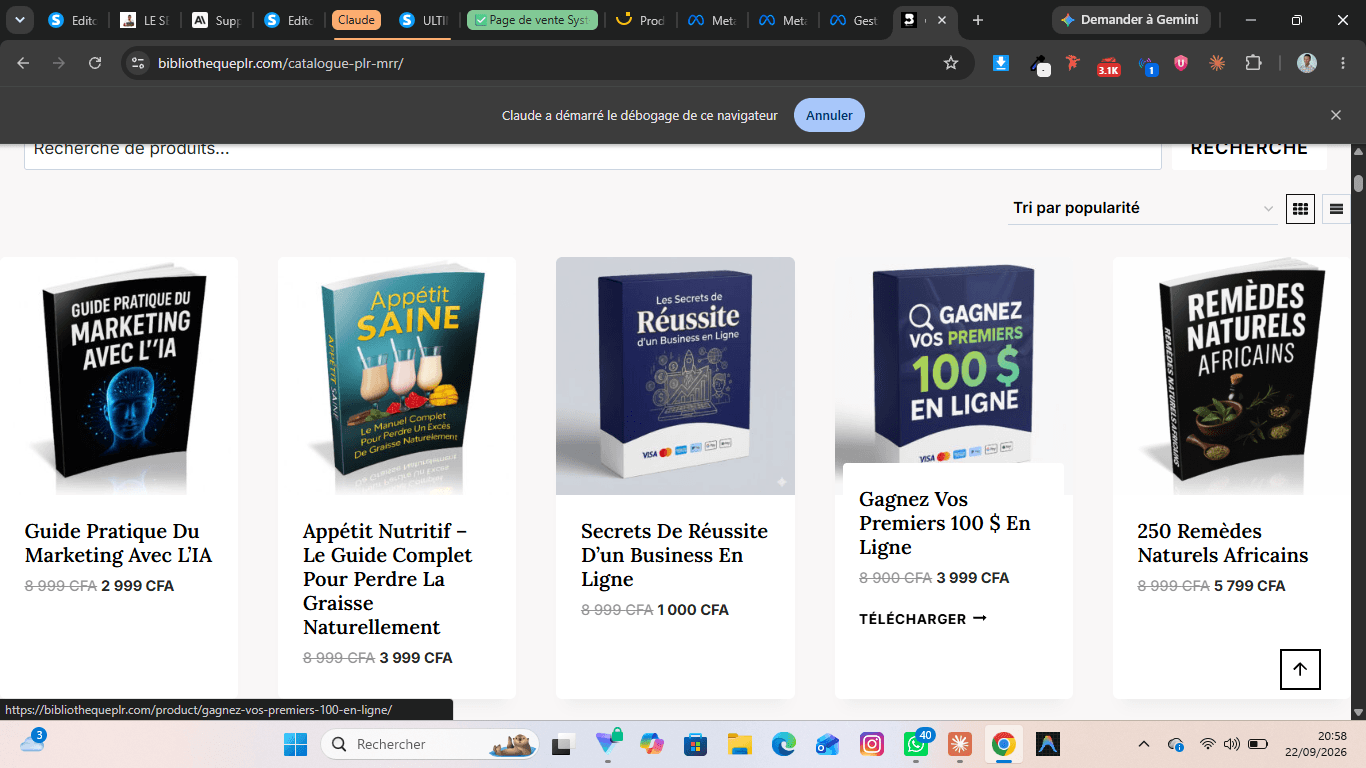The width and height of the screenshot is (1366, 768).
Task: Open the Claude app in taskbar
Action: (960, 744)
